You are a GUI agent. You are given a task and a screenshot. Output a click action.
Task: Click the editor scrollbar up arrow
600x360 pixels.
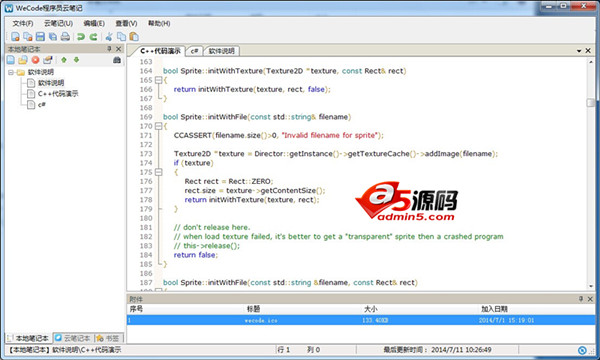pos(591,62)
